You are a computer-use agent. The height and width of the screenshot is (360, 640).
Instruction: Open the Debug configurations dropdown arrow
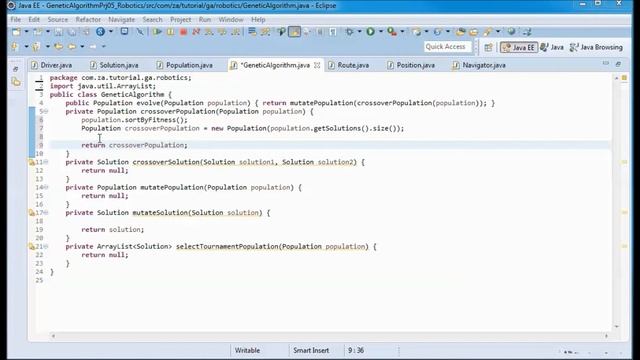(x=360, y=32)
